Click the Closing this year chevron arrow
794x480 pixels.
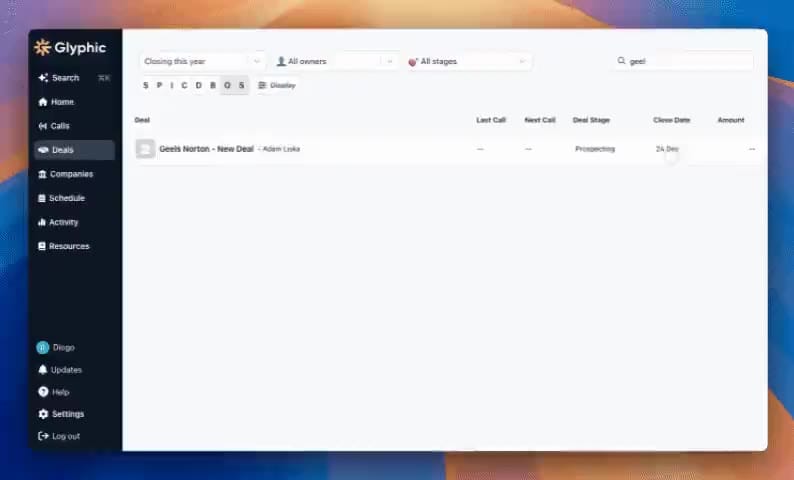click(x=257, y=61)
